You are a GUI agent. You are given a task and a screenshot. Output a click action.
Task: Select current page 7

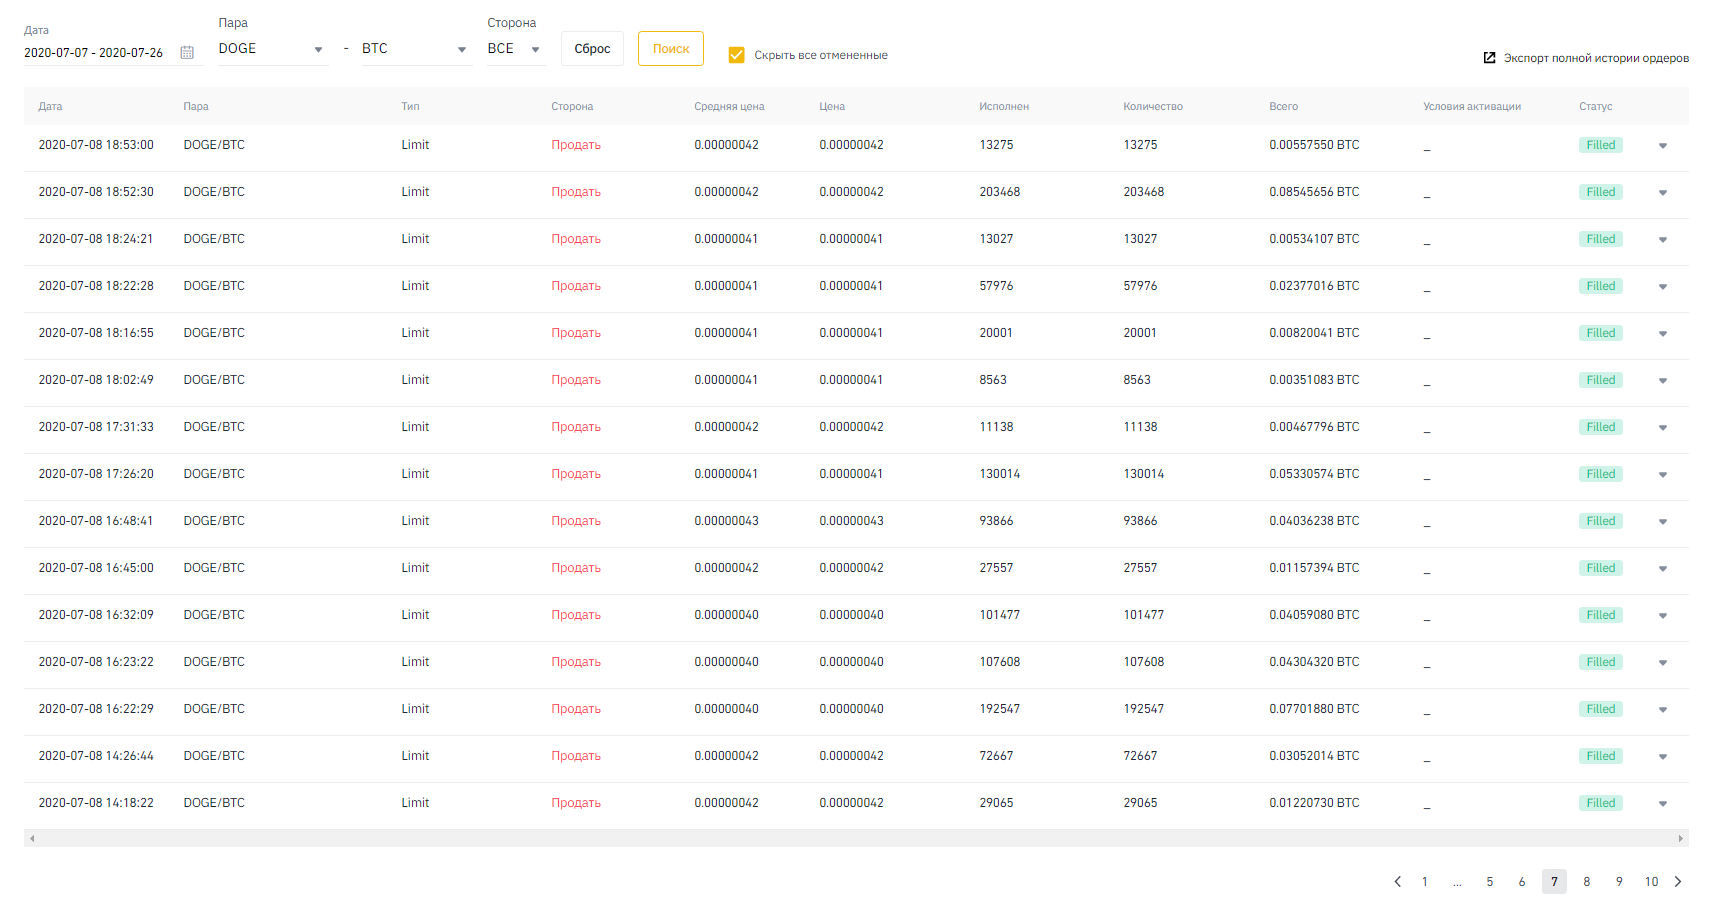[1554, 882]
